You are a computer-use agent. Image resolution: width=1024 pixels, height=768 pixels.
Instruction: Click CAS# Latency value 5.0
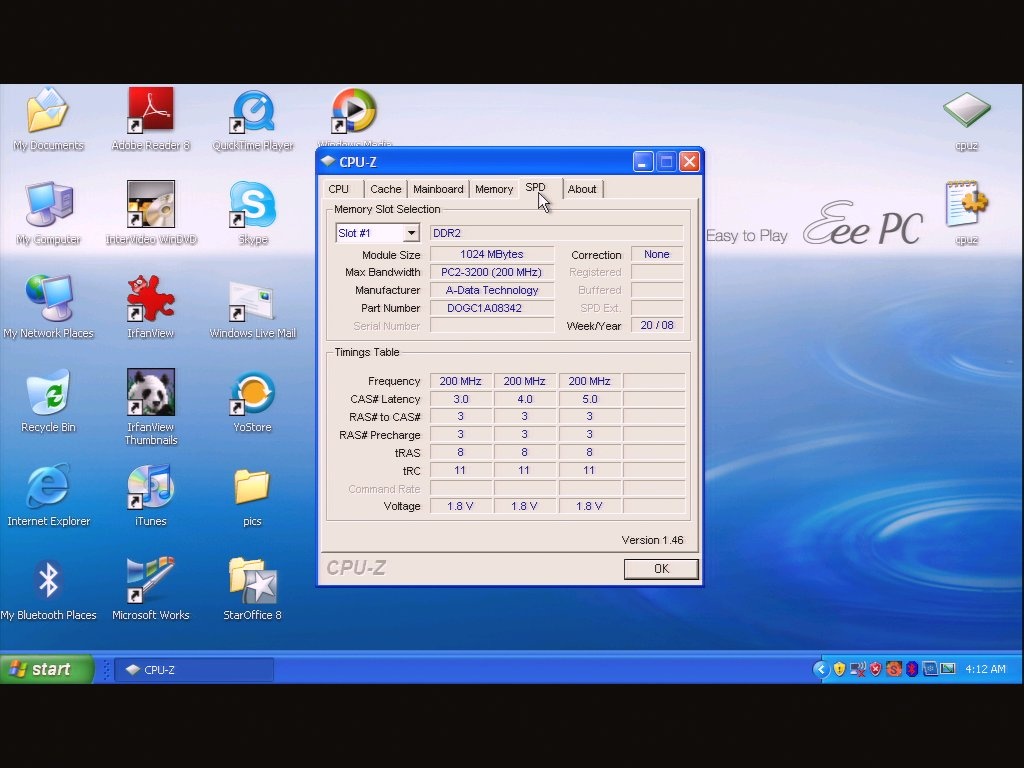pyautogui.click(x=589, y=399)
